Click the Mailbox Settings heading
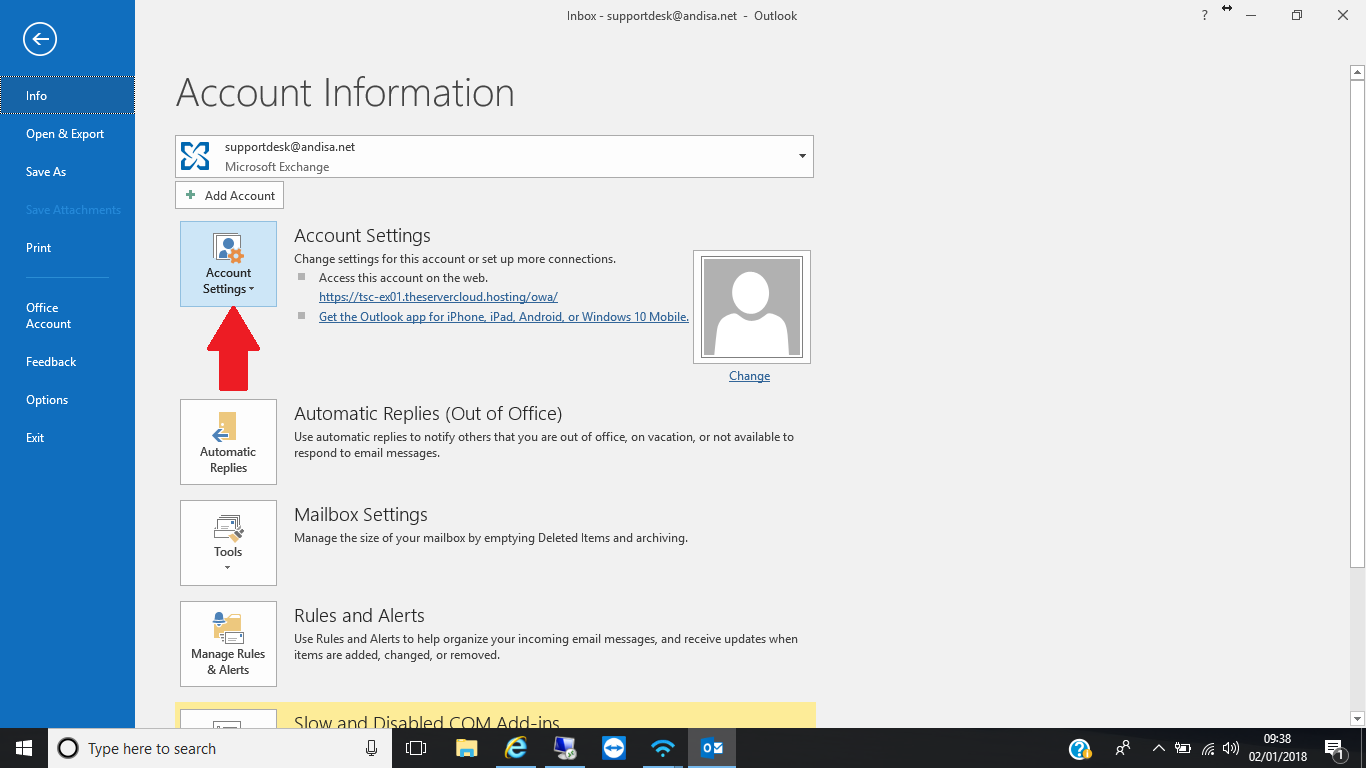Image resolution: width=1366 pixels, height=768 pixels. 361,514
